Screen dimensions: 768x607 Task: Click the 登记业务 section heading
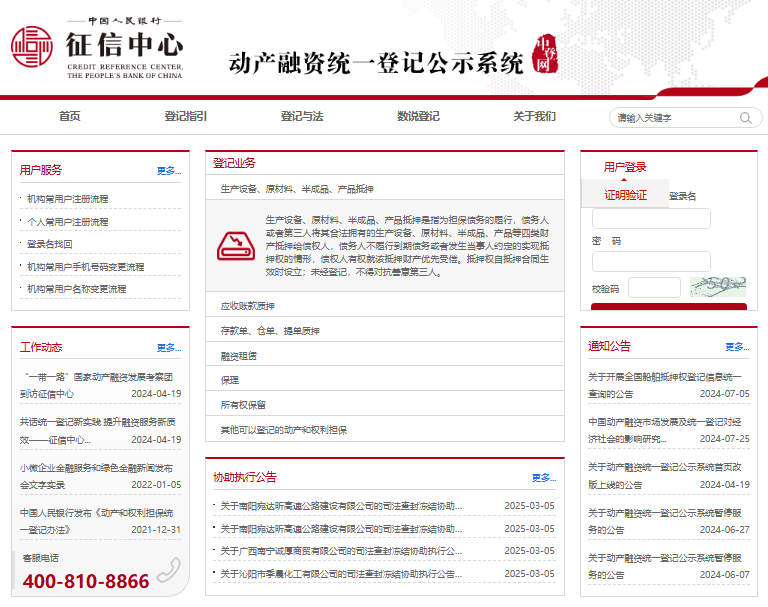234,163
